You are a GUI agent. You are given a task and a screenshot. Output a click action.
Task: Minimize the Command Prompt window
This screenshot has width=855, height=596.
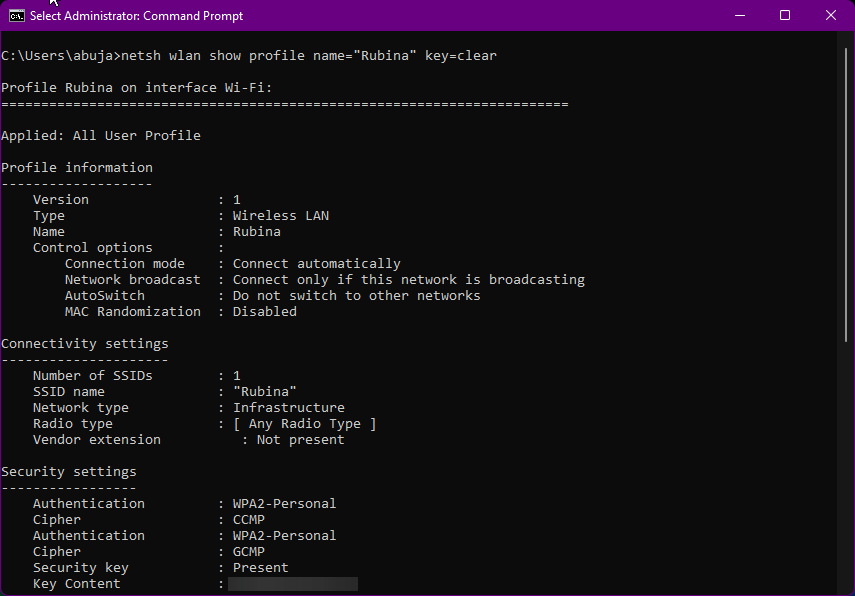739,16
